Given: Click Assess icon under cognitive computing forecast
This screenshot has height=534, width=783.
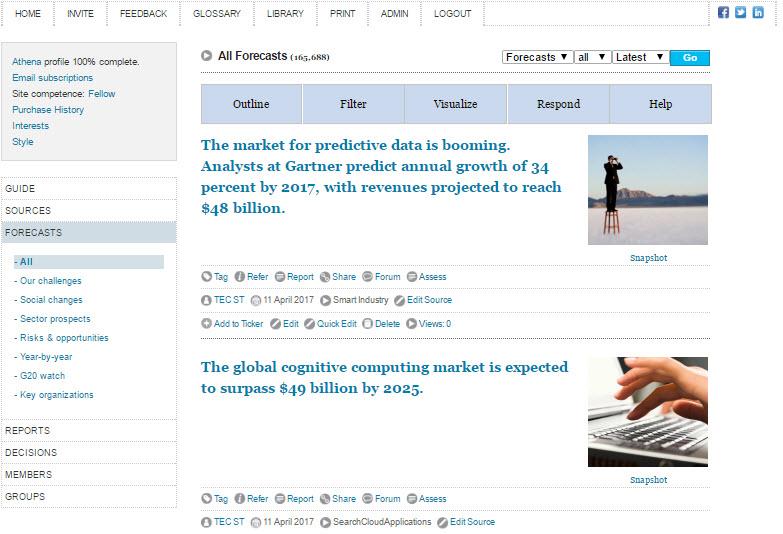Looking at the screenshot, I should [411, 499].
